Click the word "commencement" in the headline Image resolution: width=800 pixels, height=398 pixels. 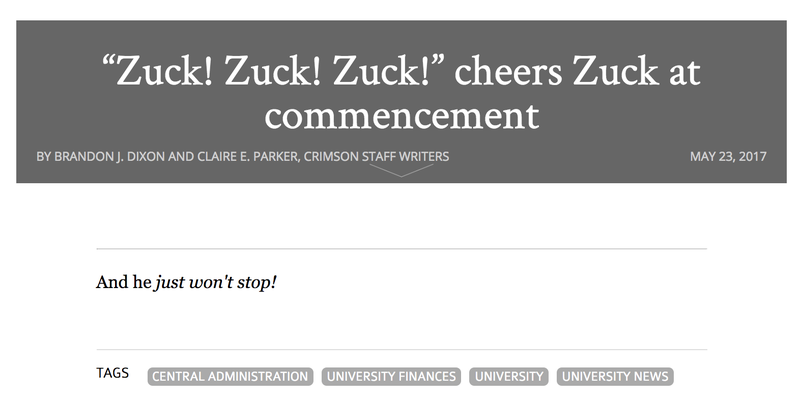tap(402, 116)
